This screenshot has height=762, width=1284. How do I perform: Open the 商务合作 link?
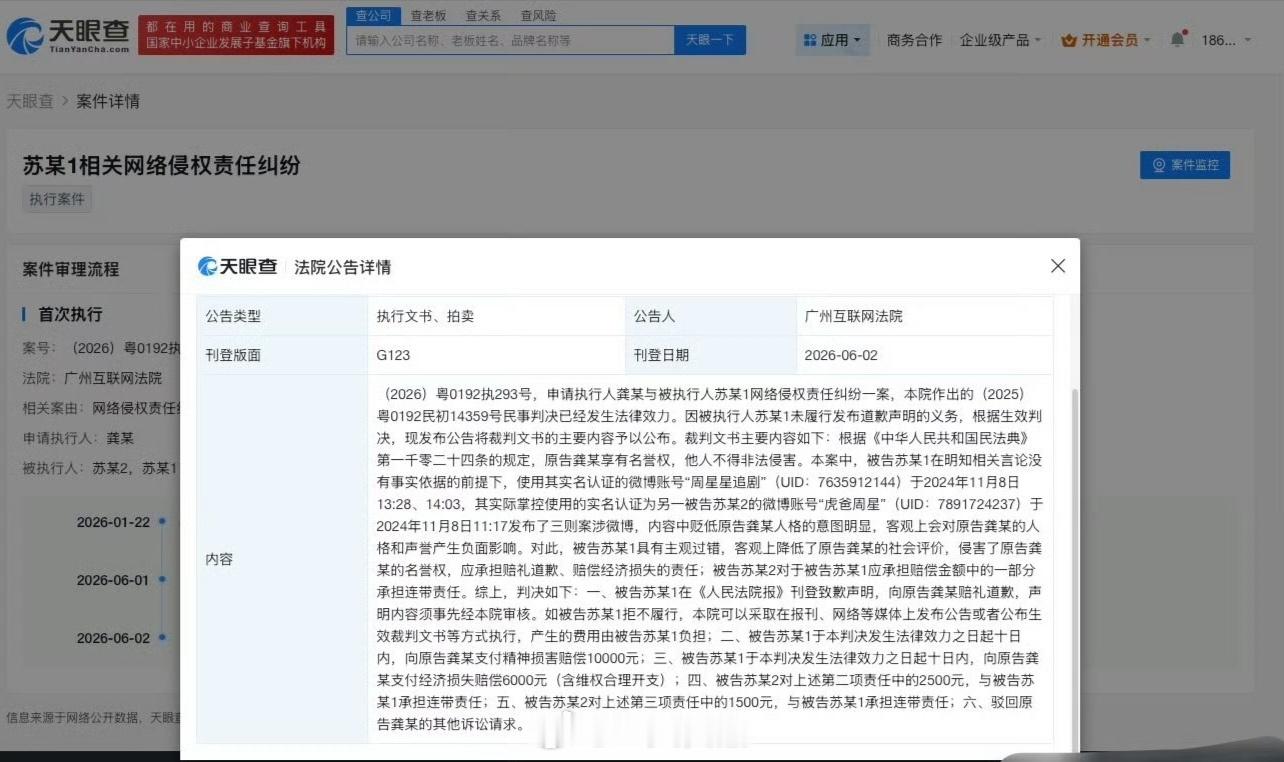[914, 40]
